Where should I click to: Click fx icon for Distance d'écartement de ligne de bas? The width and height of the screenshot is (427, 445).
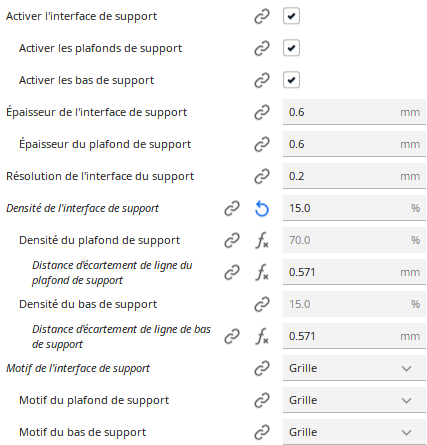(262, 336)
